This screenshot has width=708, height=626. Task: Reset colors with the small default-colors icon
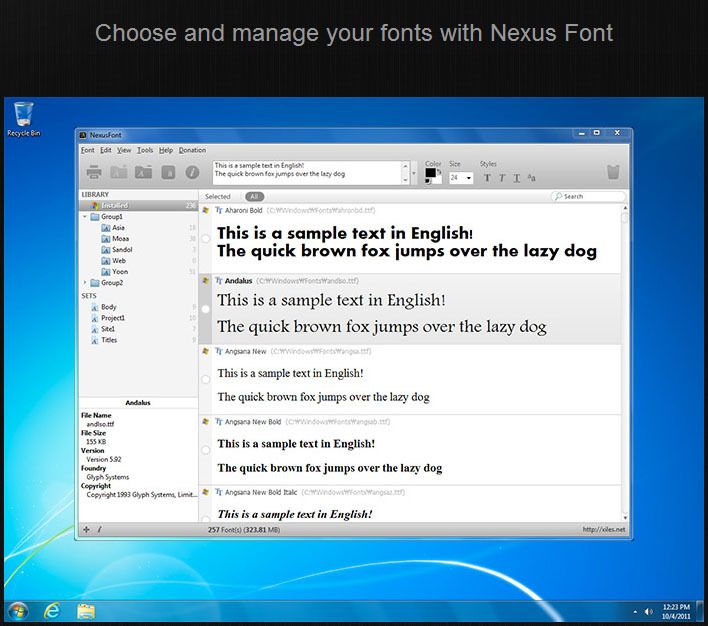click(428, 182)
